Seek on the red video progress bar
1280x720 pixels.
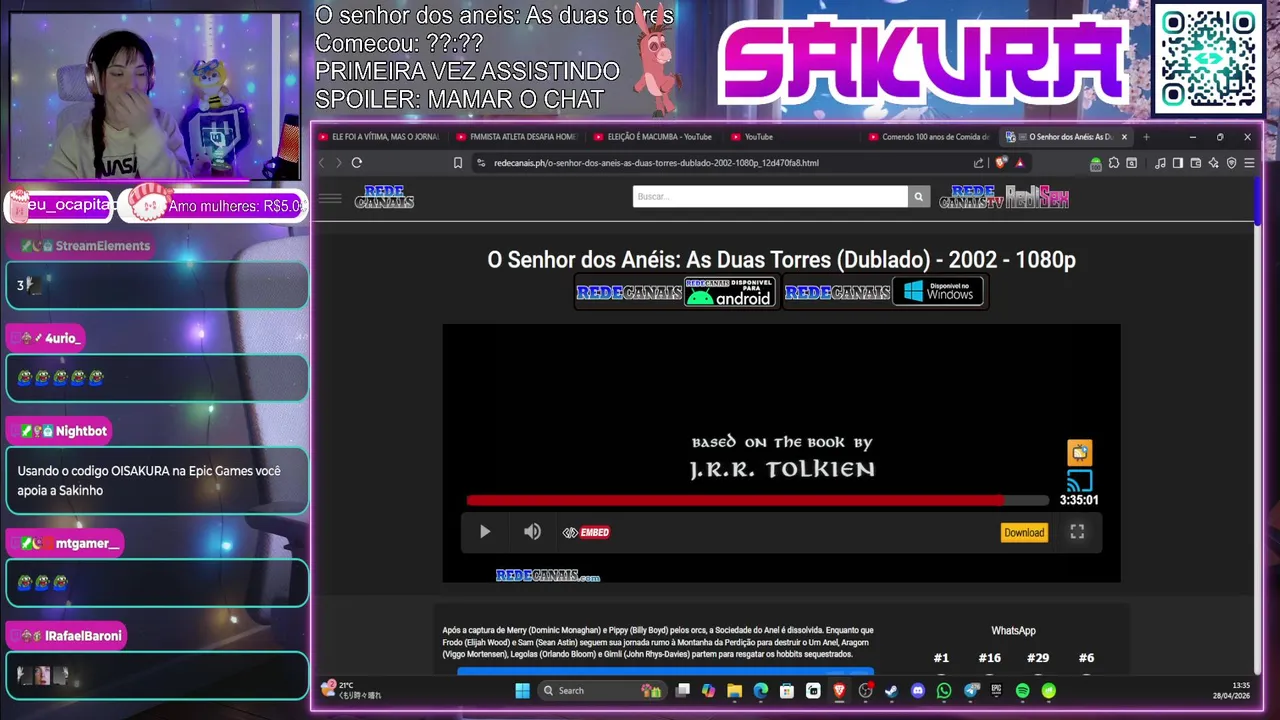757,500
